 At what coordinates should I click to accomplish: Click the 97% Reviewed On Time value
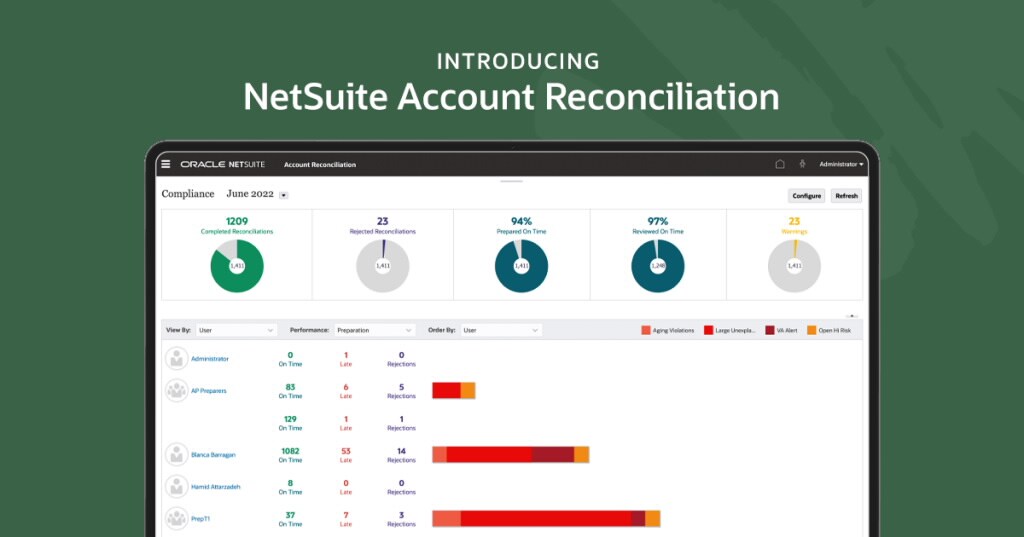coord(658,221)
